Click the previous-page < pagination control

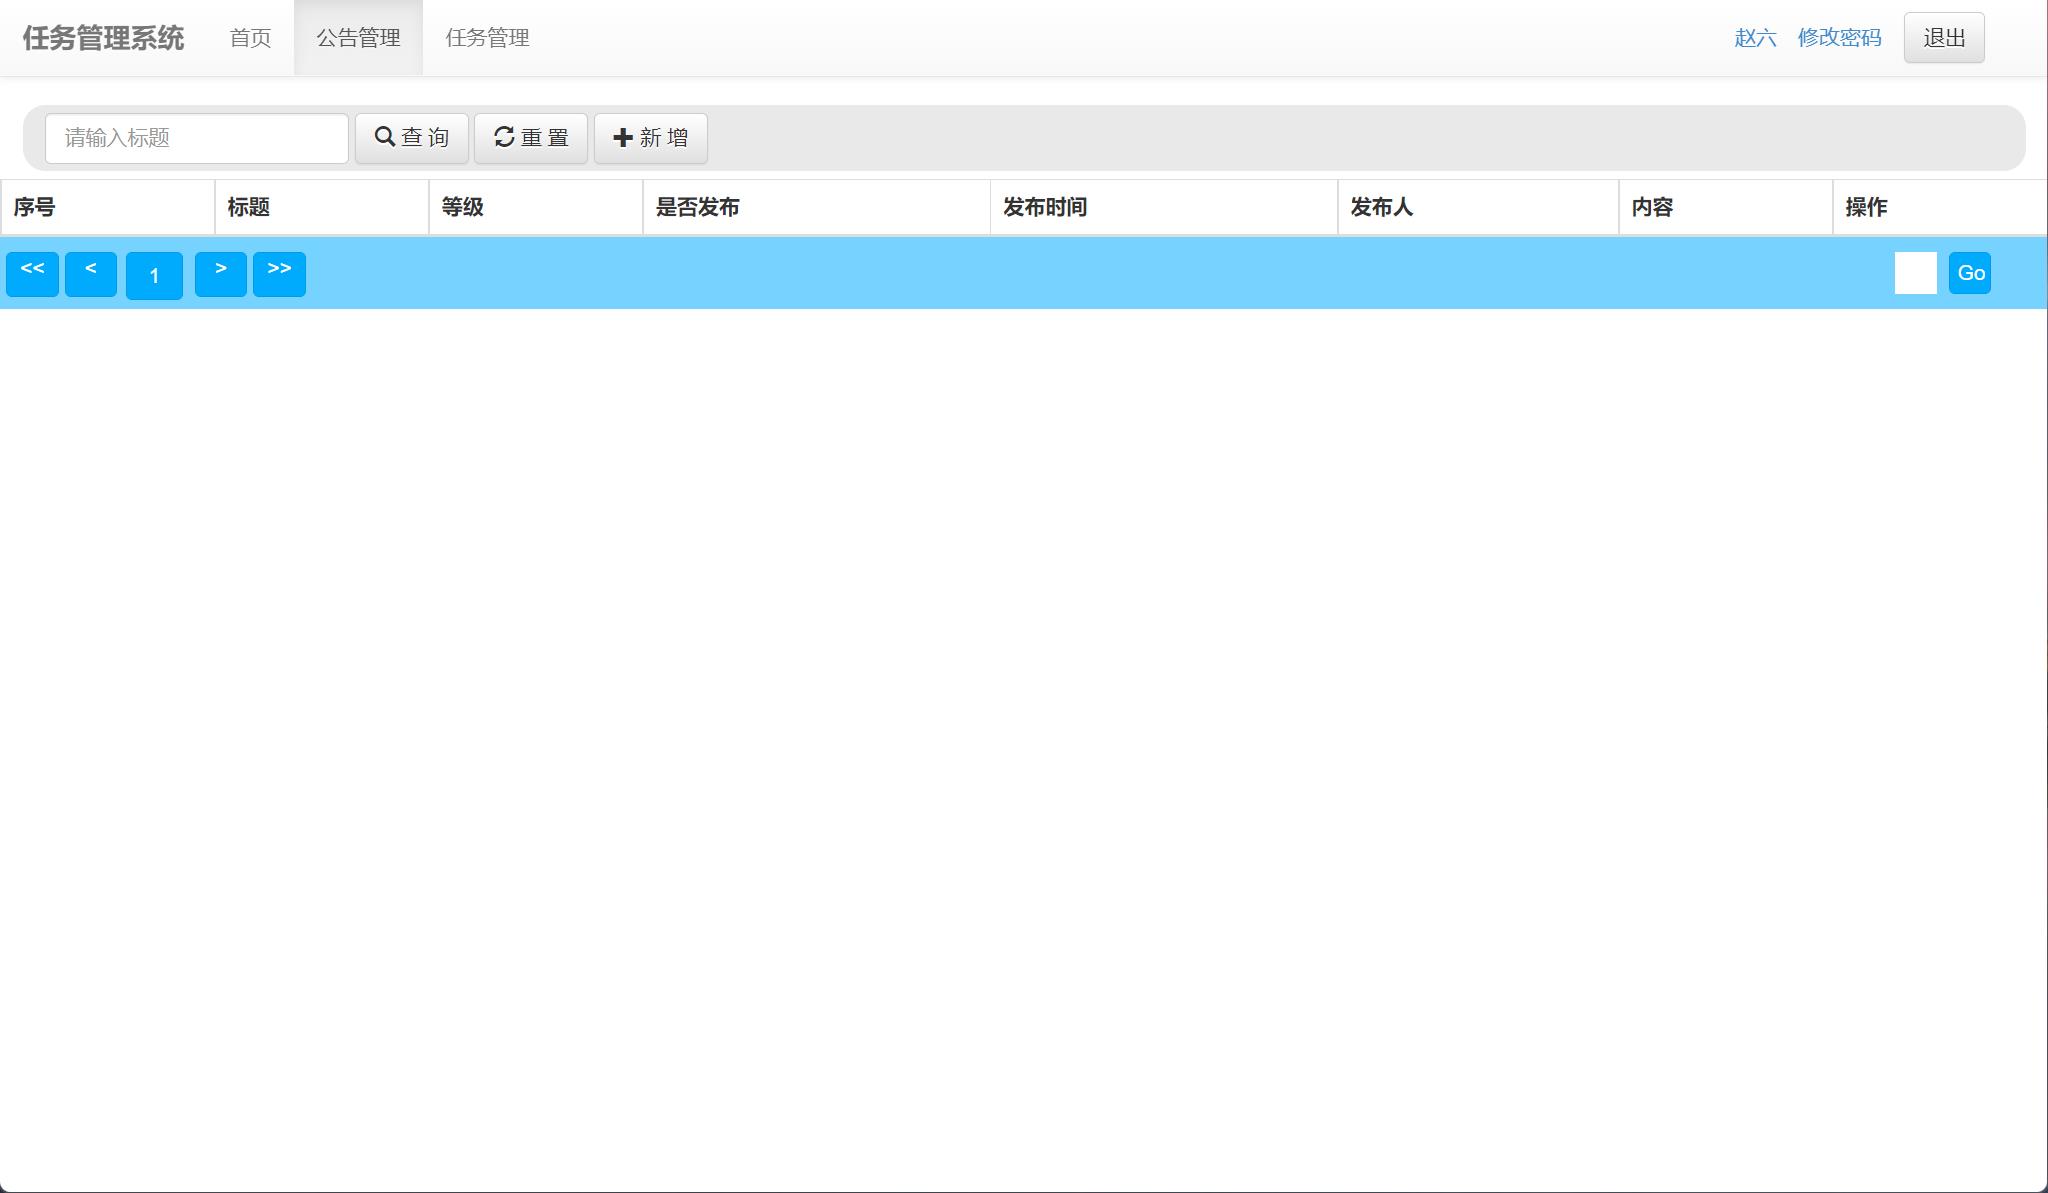pyautogui.click(x=91, y=273)
